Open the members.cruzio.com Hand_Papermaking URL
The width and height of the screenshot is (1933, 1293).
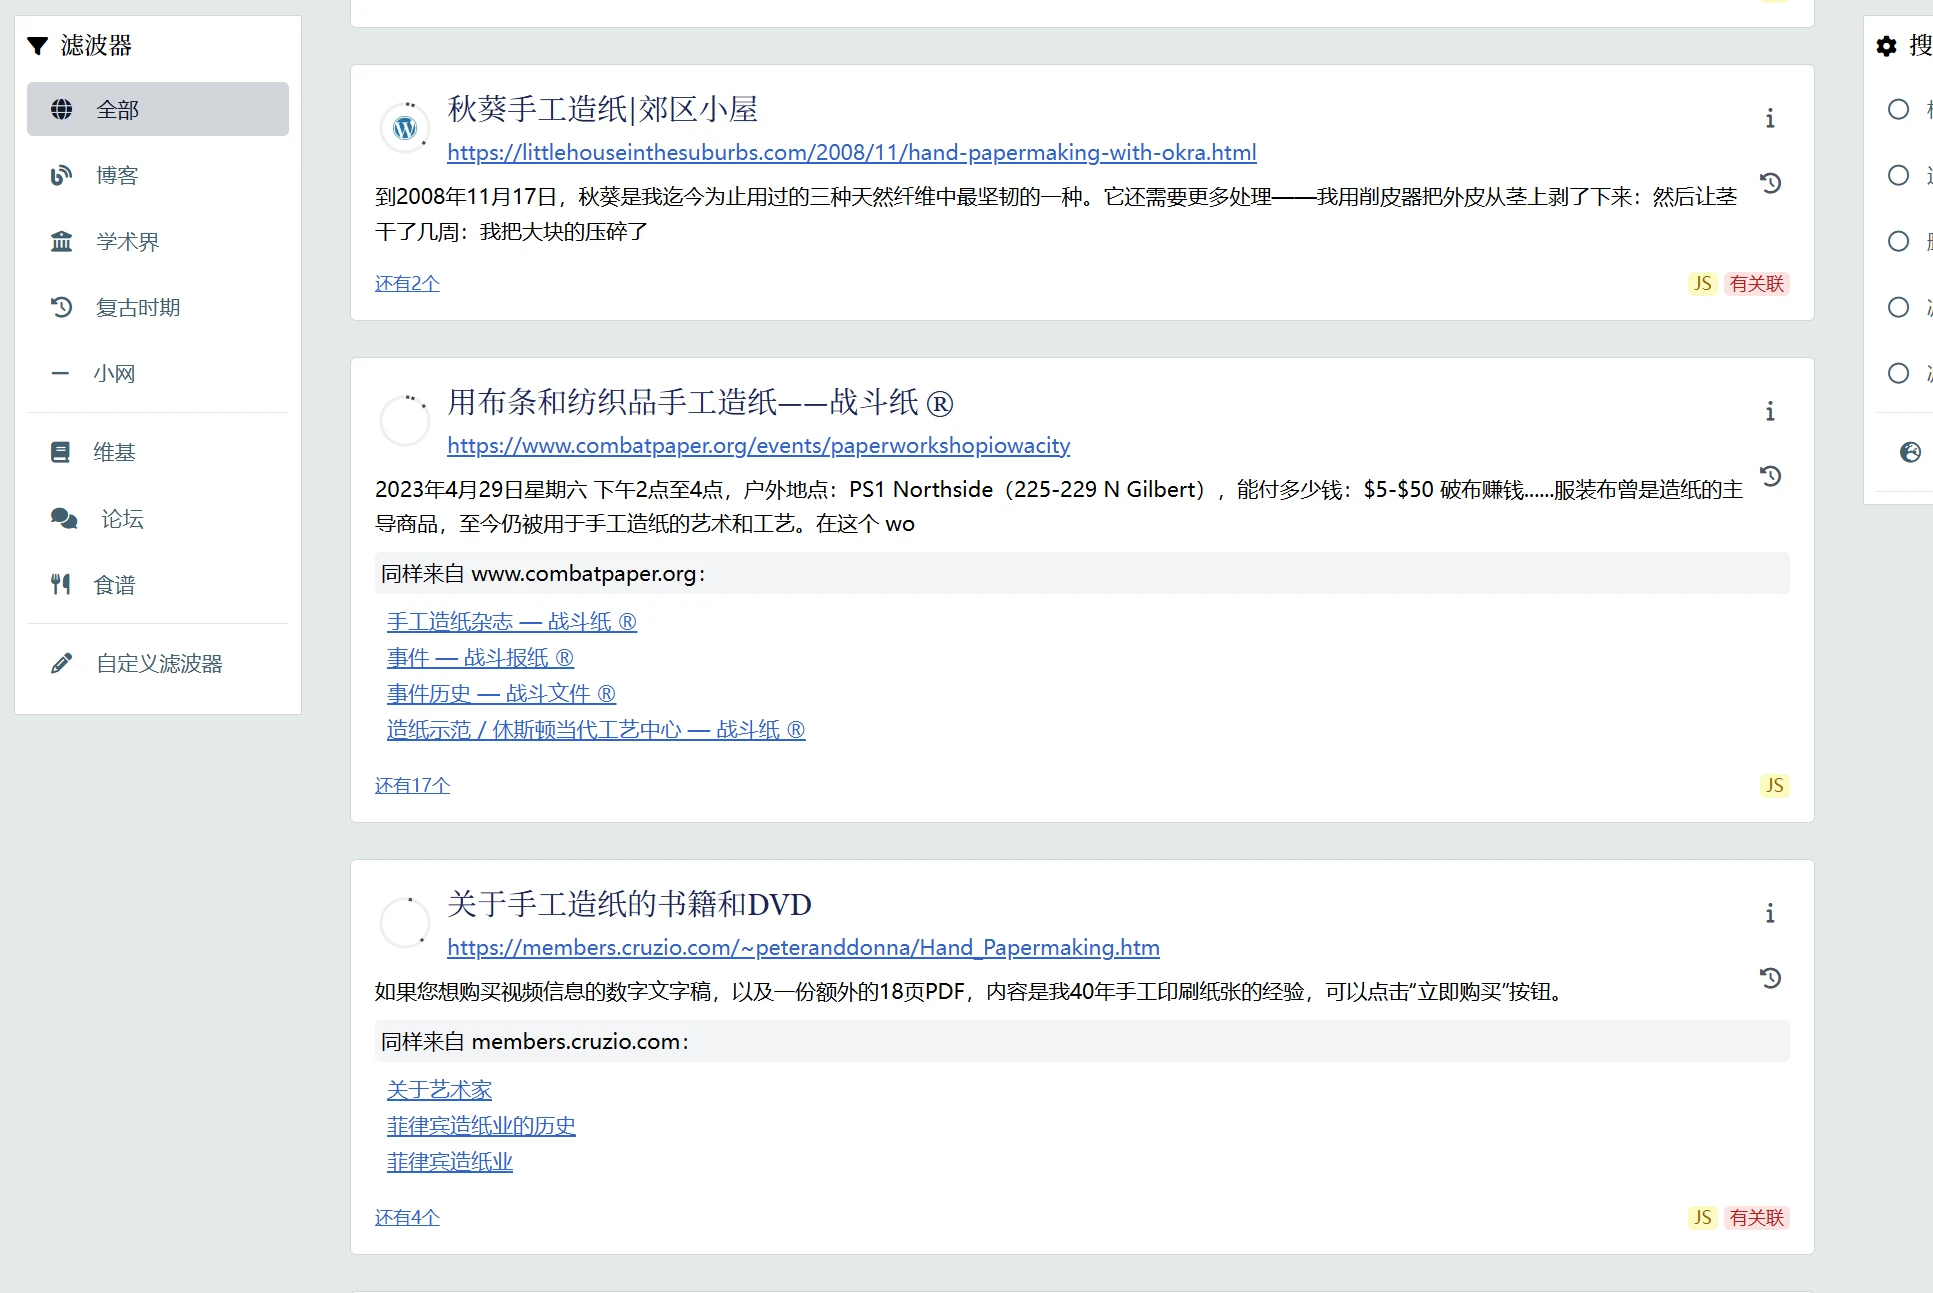[x=803, y=947]
